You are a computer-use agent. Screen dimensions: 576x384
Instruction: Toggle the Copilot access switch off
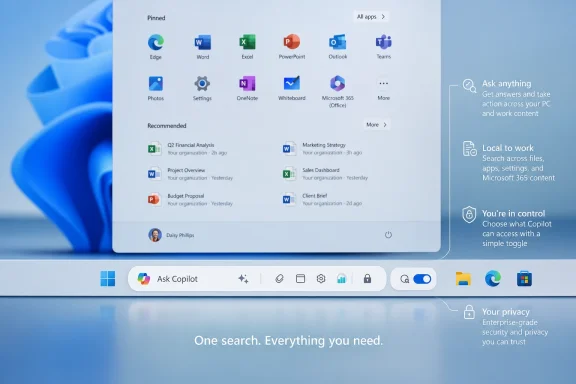tap(422, 279)
